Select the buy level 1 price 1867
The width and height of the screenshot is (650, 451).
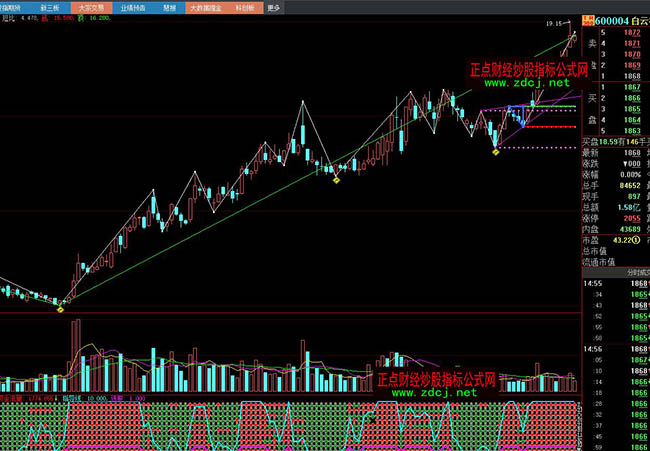point(632,89)
